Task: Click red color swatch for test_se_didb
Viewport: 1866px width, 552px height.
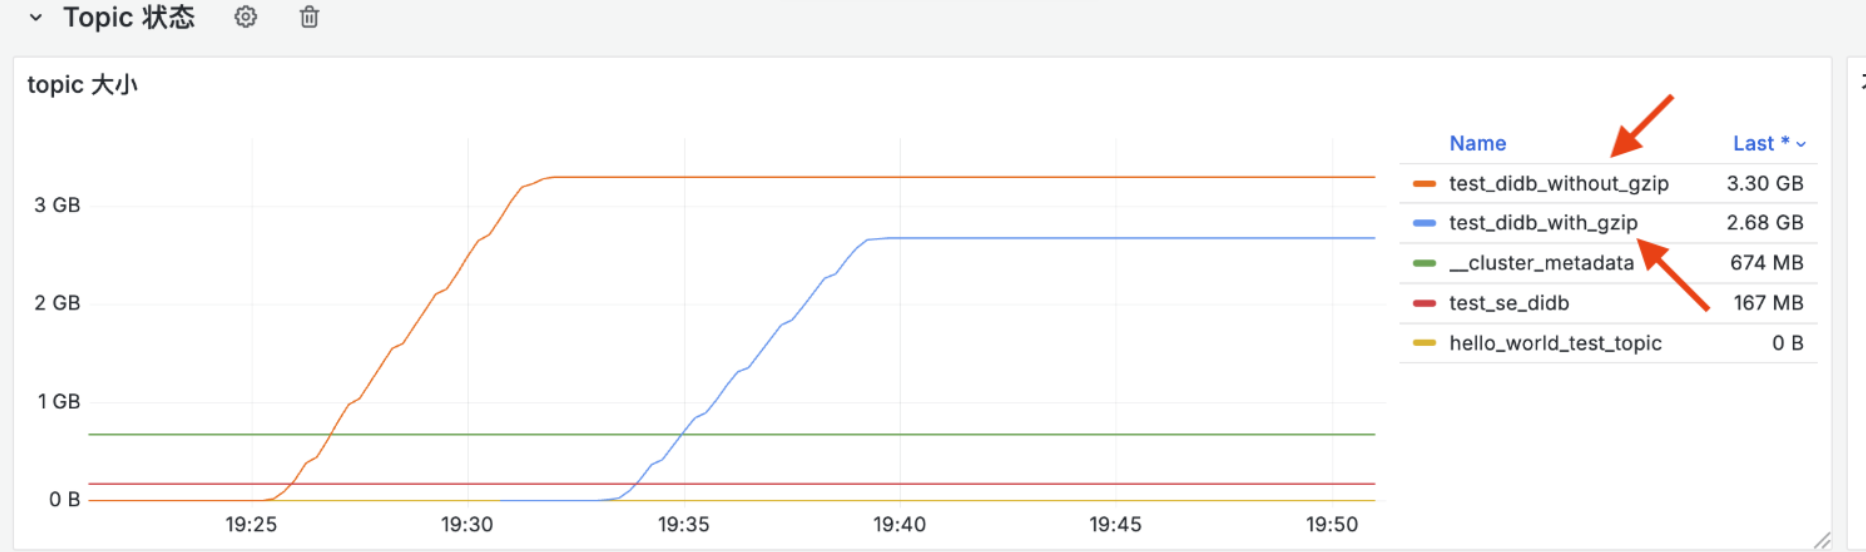Action: 1424,303
